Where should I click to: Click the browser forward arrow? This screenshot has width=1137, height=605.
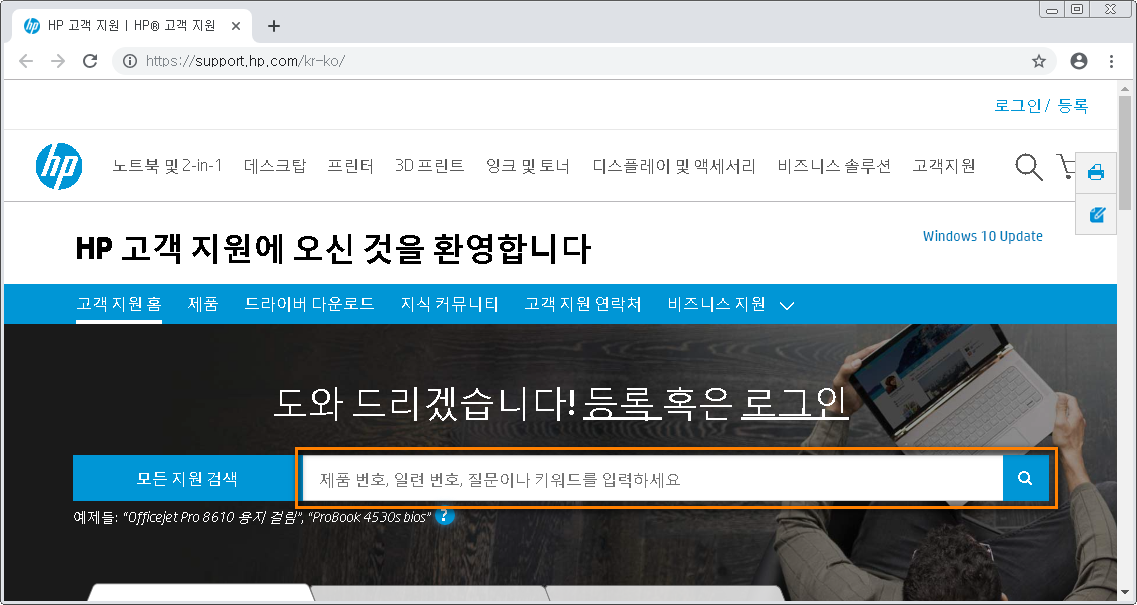(58, 61)
